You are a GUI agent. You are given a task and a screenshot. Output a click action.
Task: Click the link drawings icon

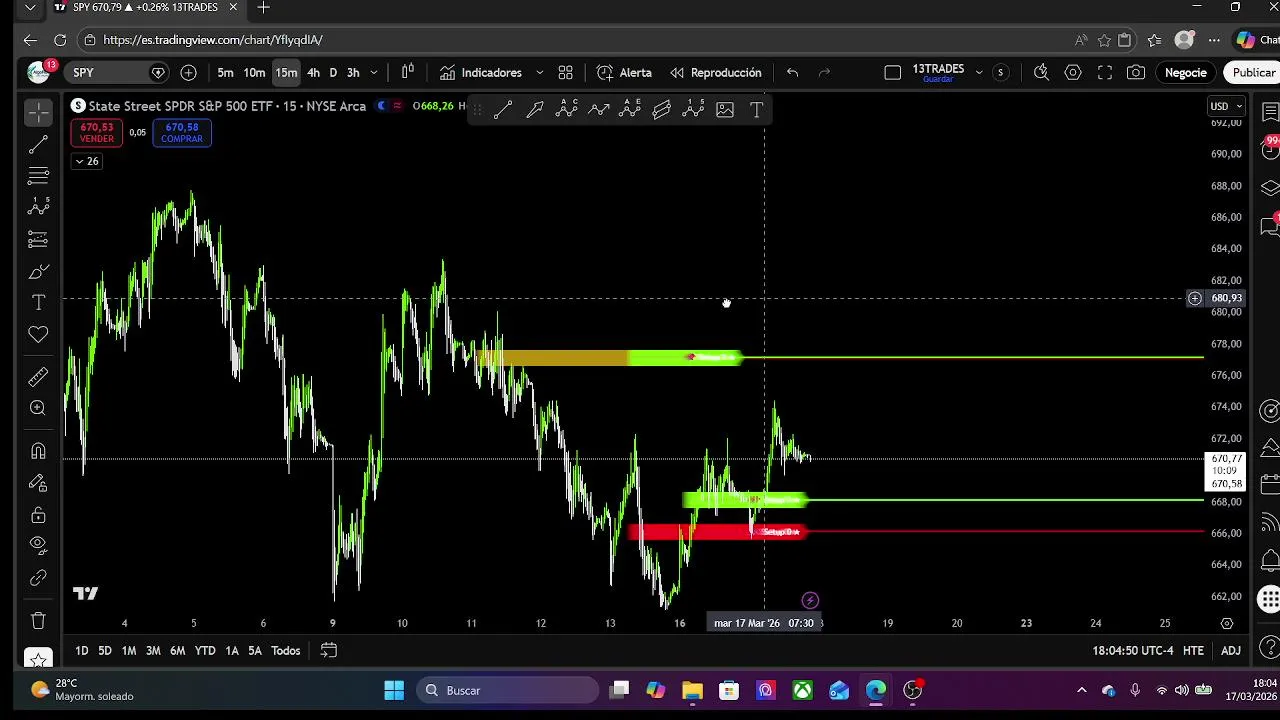point(38,578)
